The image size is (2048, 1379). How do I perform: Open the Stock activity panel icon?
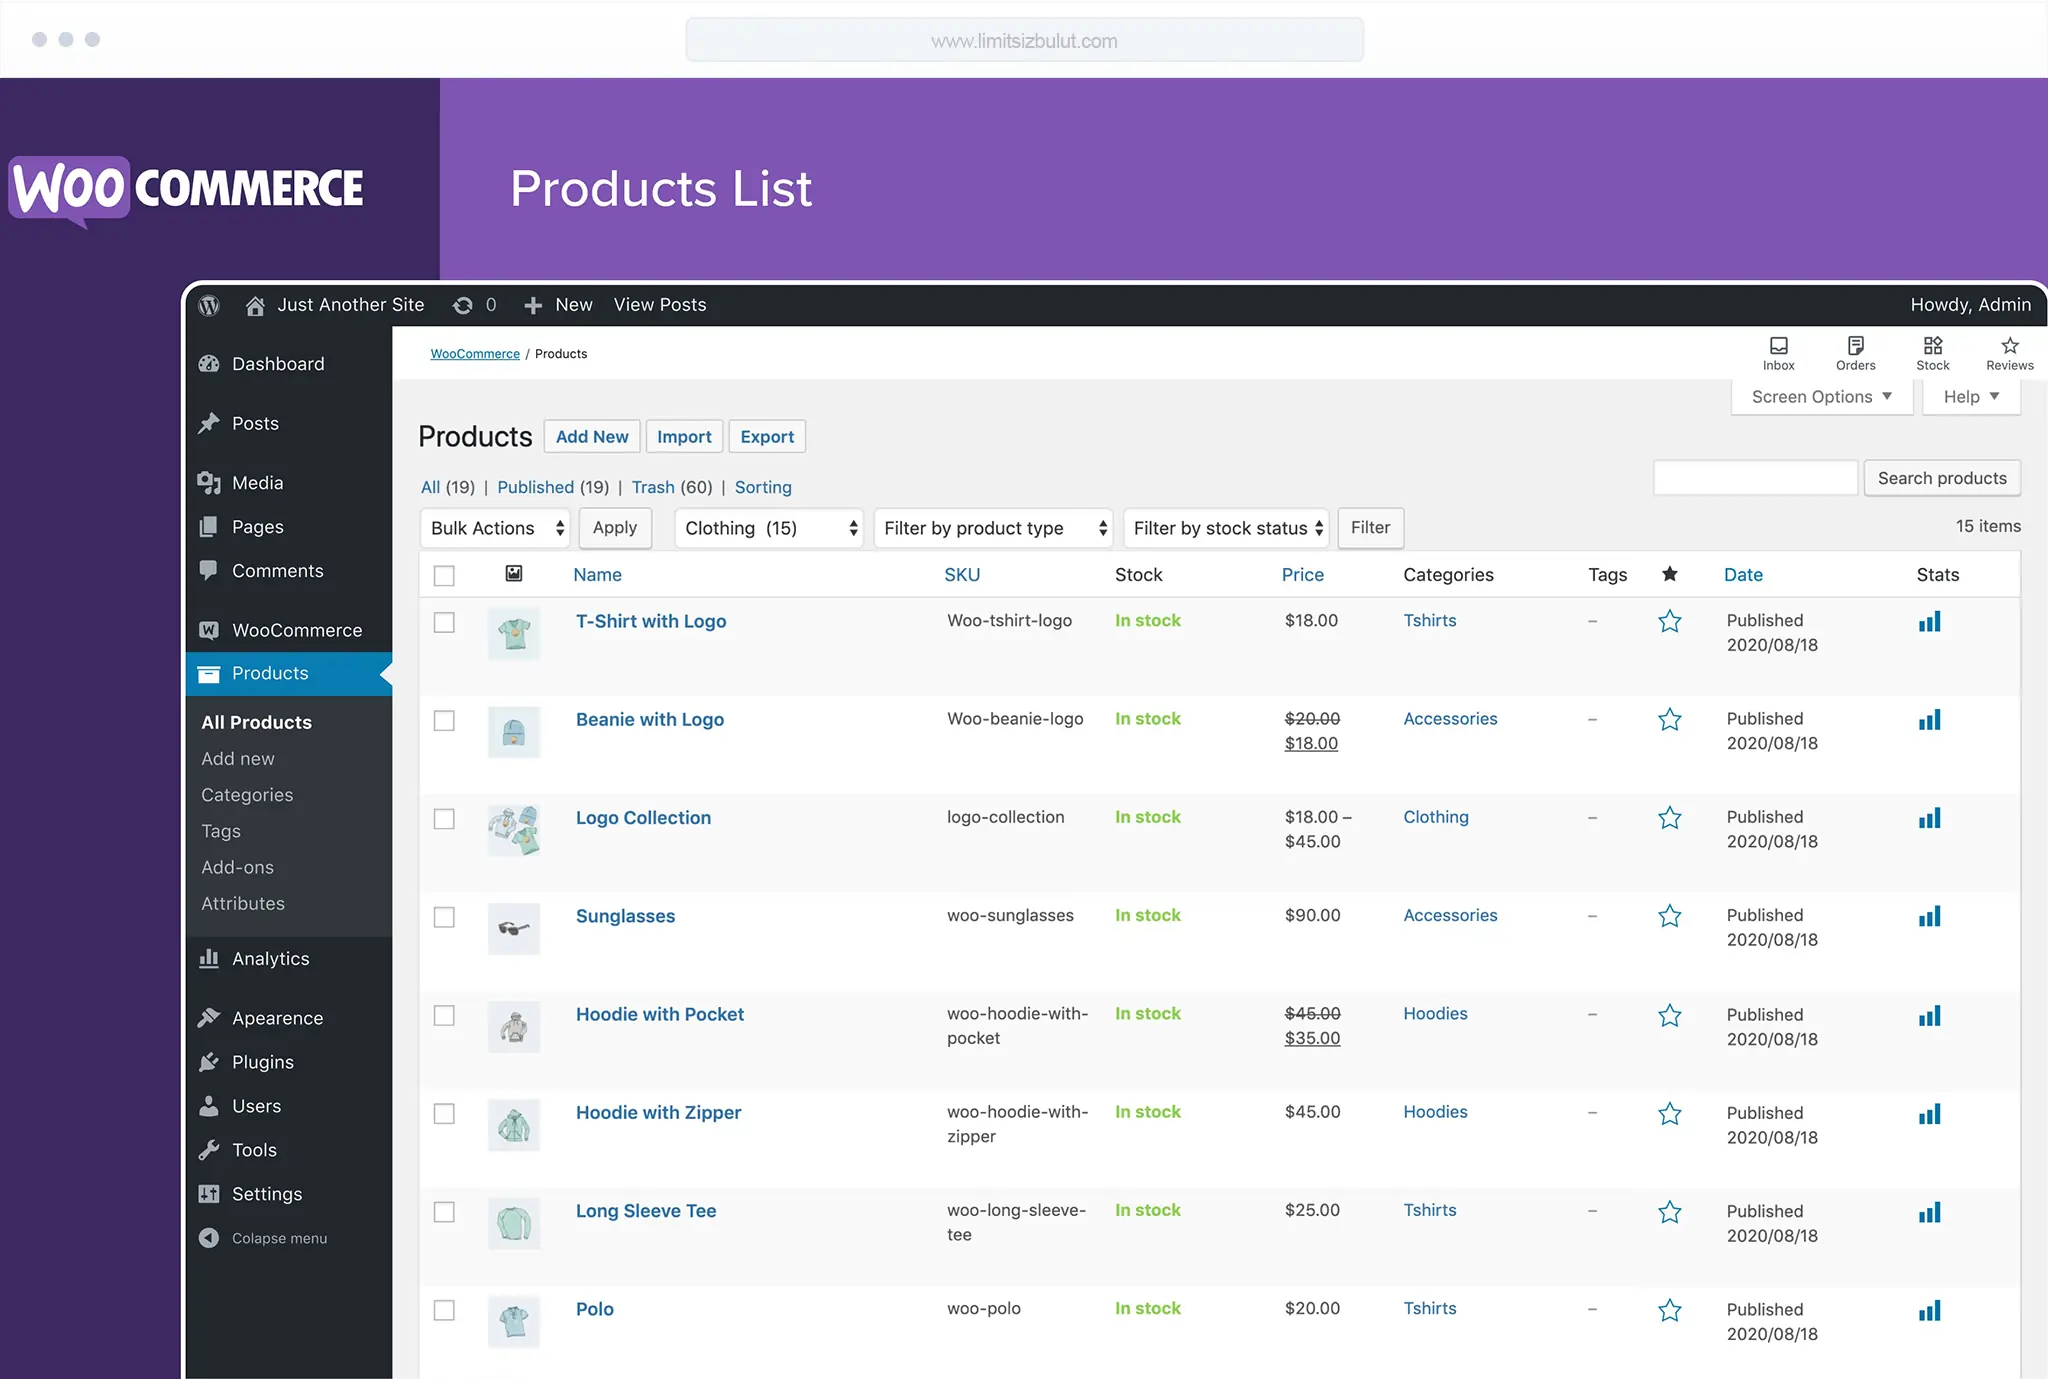tap(1932, 346)
